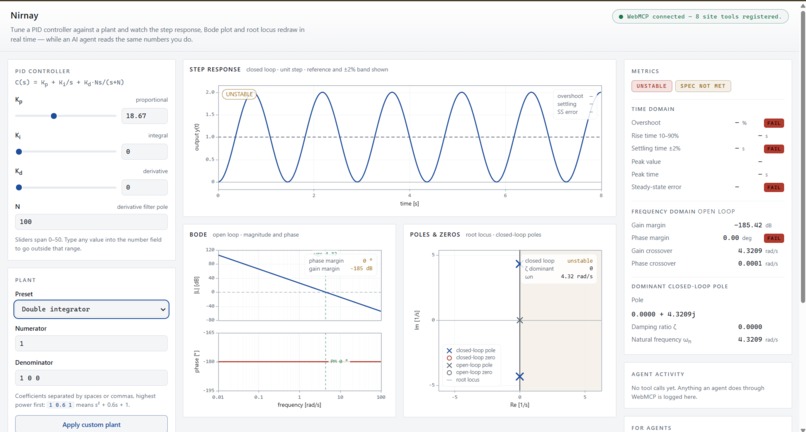
Task: Click the Kd numeric input field
Action: [x=144, y=187]
